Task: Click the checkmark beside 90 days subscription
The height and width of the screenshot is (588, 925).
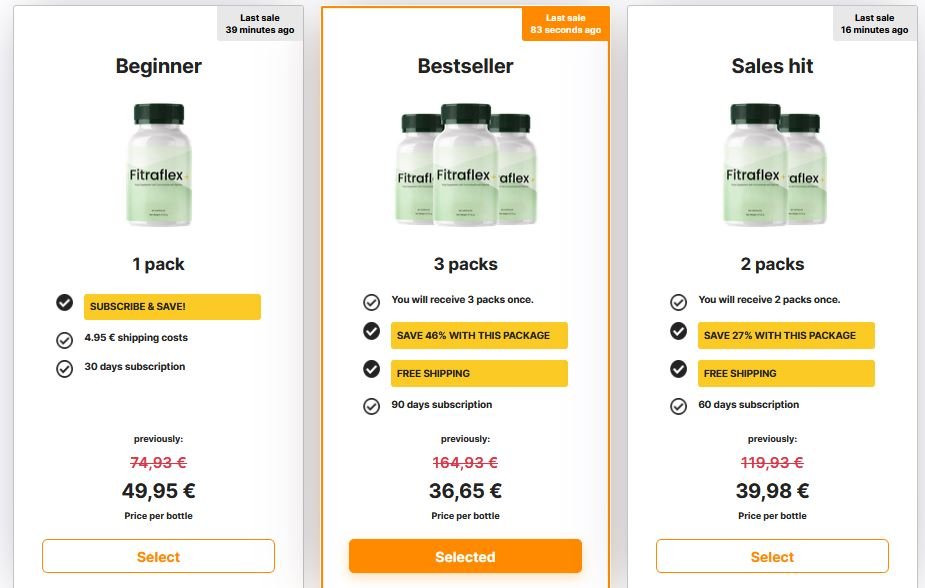Action: (371, 407)
